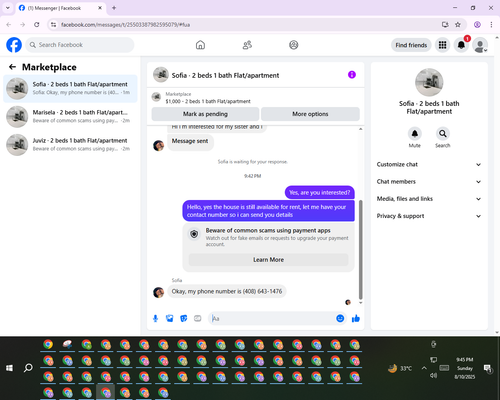Image resolution: width=500 pixels, height=400 pixels.
Task: Click the GIF icon in composer
Action: 198,319
